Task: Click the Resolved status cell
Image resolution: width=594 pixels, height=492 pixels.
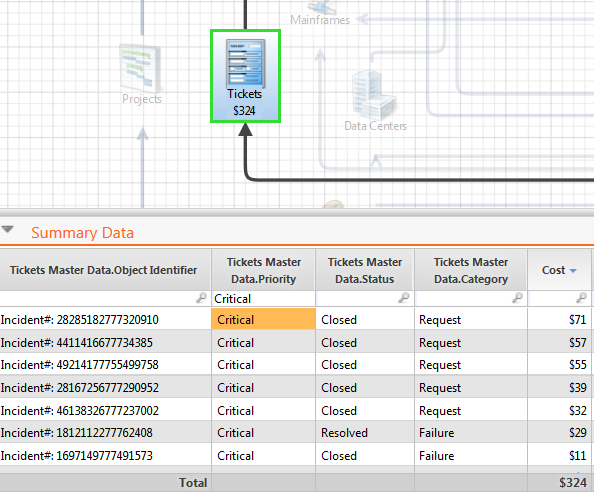Action: pos(344,433)
